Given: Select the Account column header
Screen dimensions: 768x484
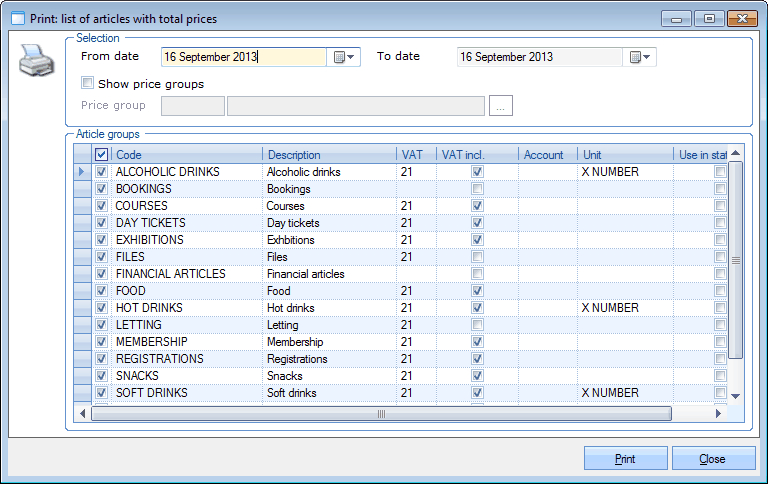Looking at the screenshot, I should coord(546,155).
